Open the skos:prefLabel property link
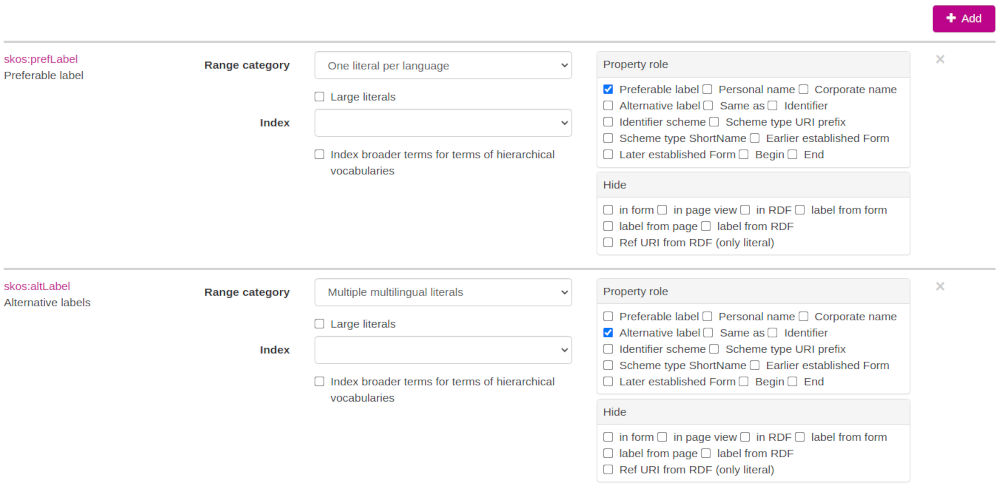The height and width of the screenshot is (489, 1000). coord(41,59)
